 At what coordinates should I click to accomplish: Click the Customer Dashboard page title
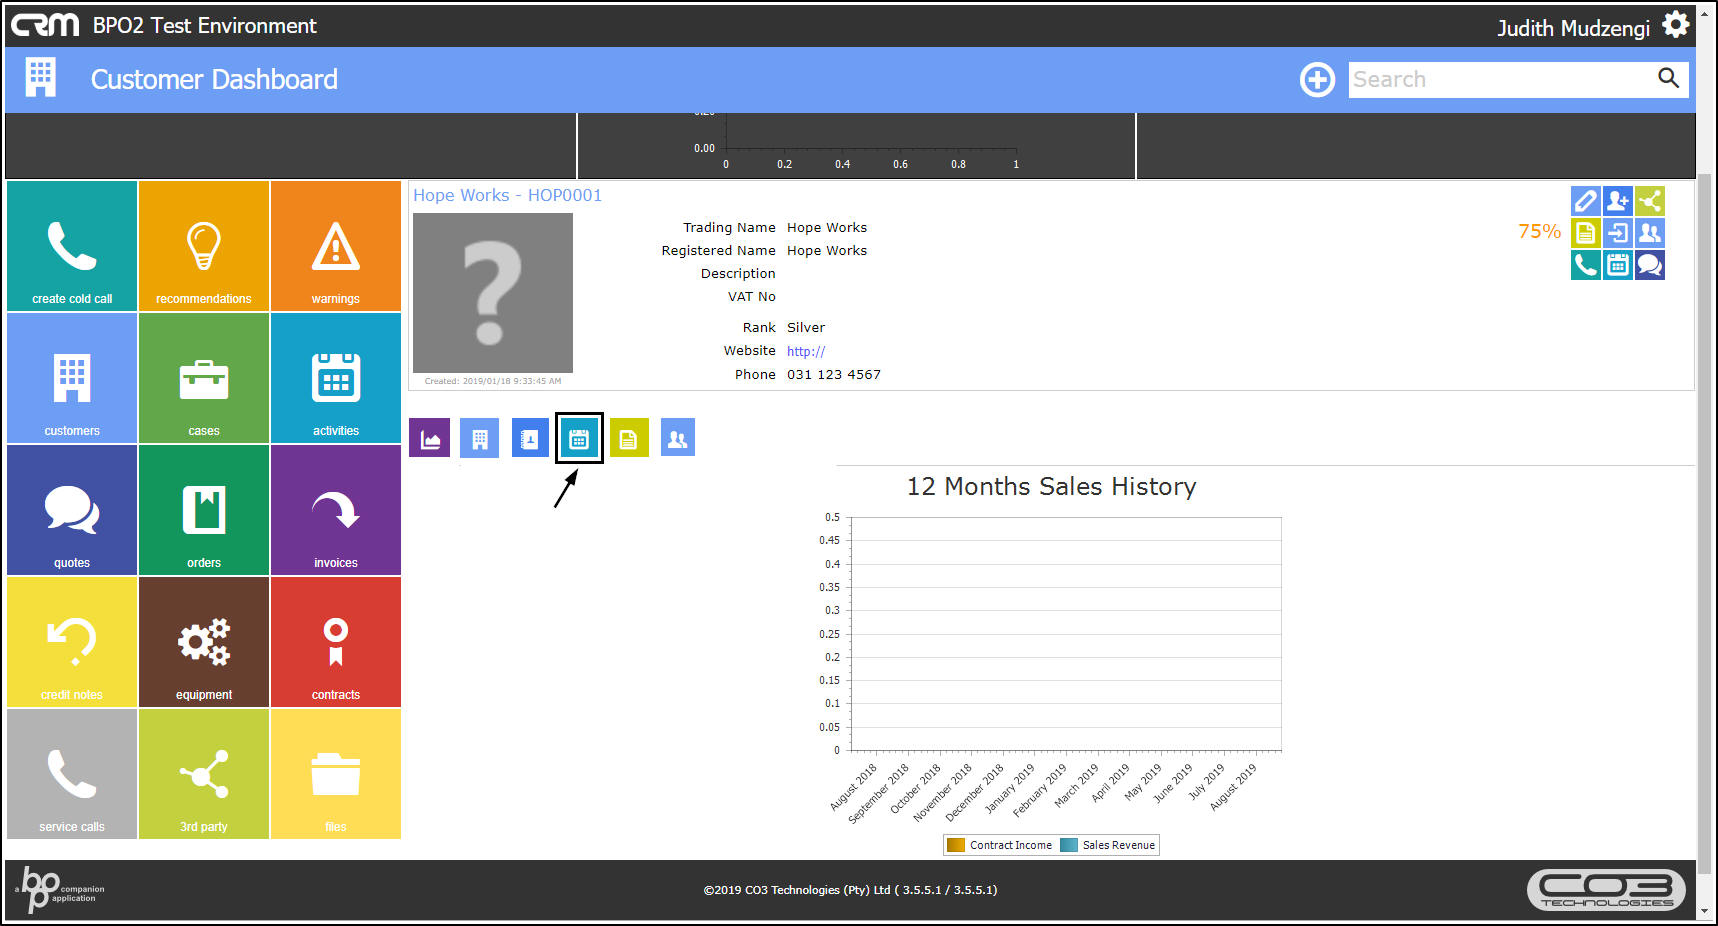214,79
